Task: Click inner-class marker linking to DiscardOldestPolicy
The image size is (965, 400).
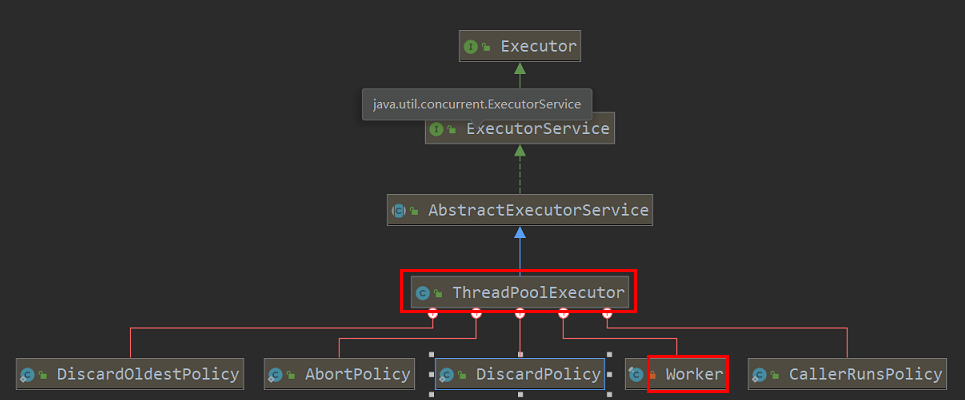Action: point(433,313)
